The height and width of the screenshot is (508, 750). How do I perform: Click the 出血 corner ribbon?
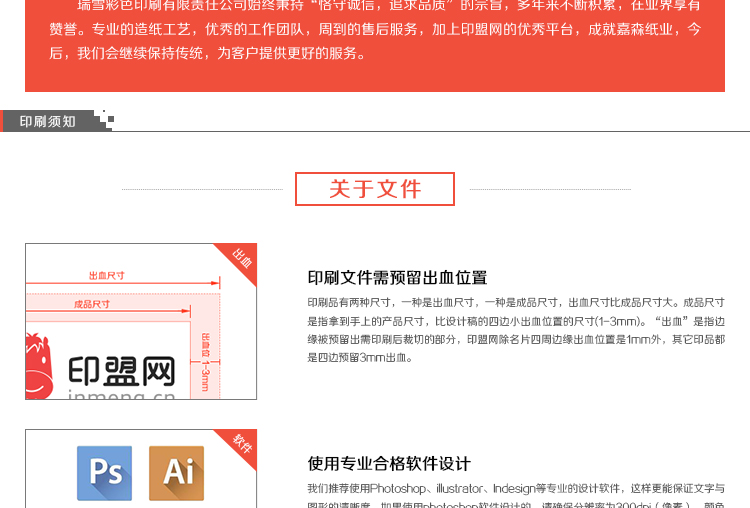pyautogui.click(x=242, y=258)
